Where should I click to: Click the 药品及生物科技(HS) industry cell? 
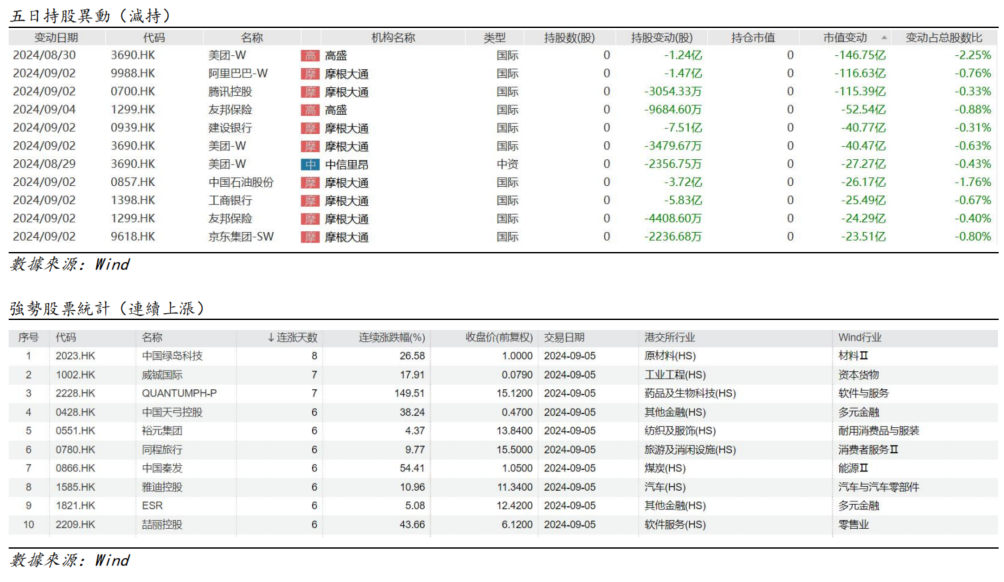[690, 394]
